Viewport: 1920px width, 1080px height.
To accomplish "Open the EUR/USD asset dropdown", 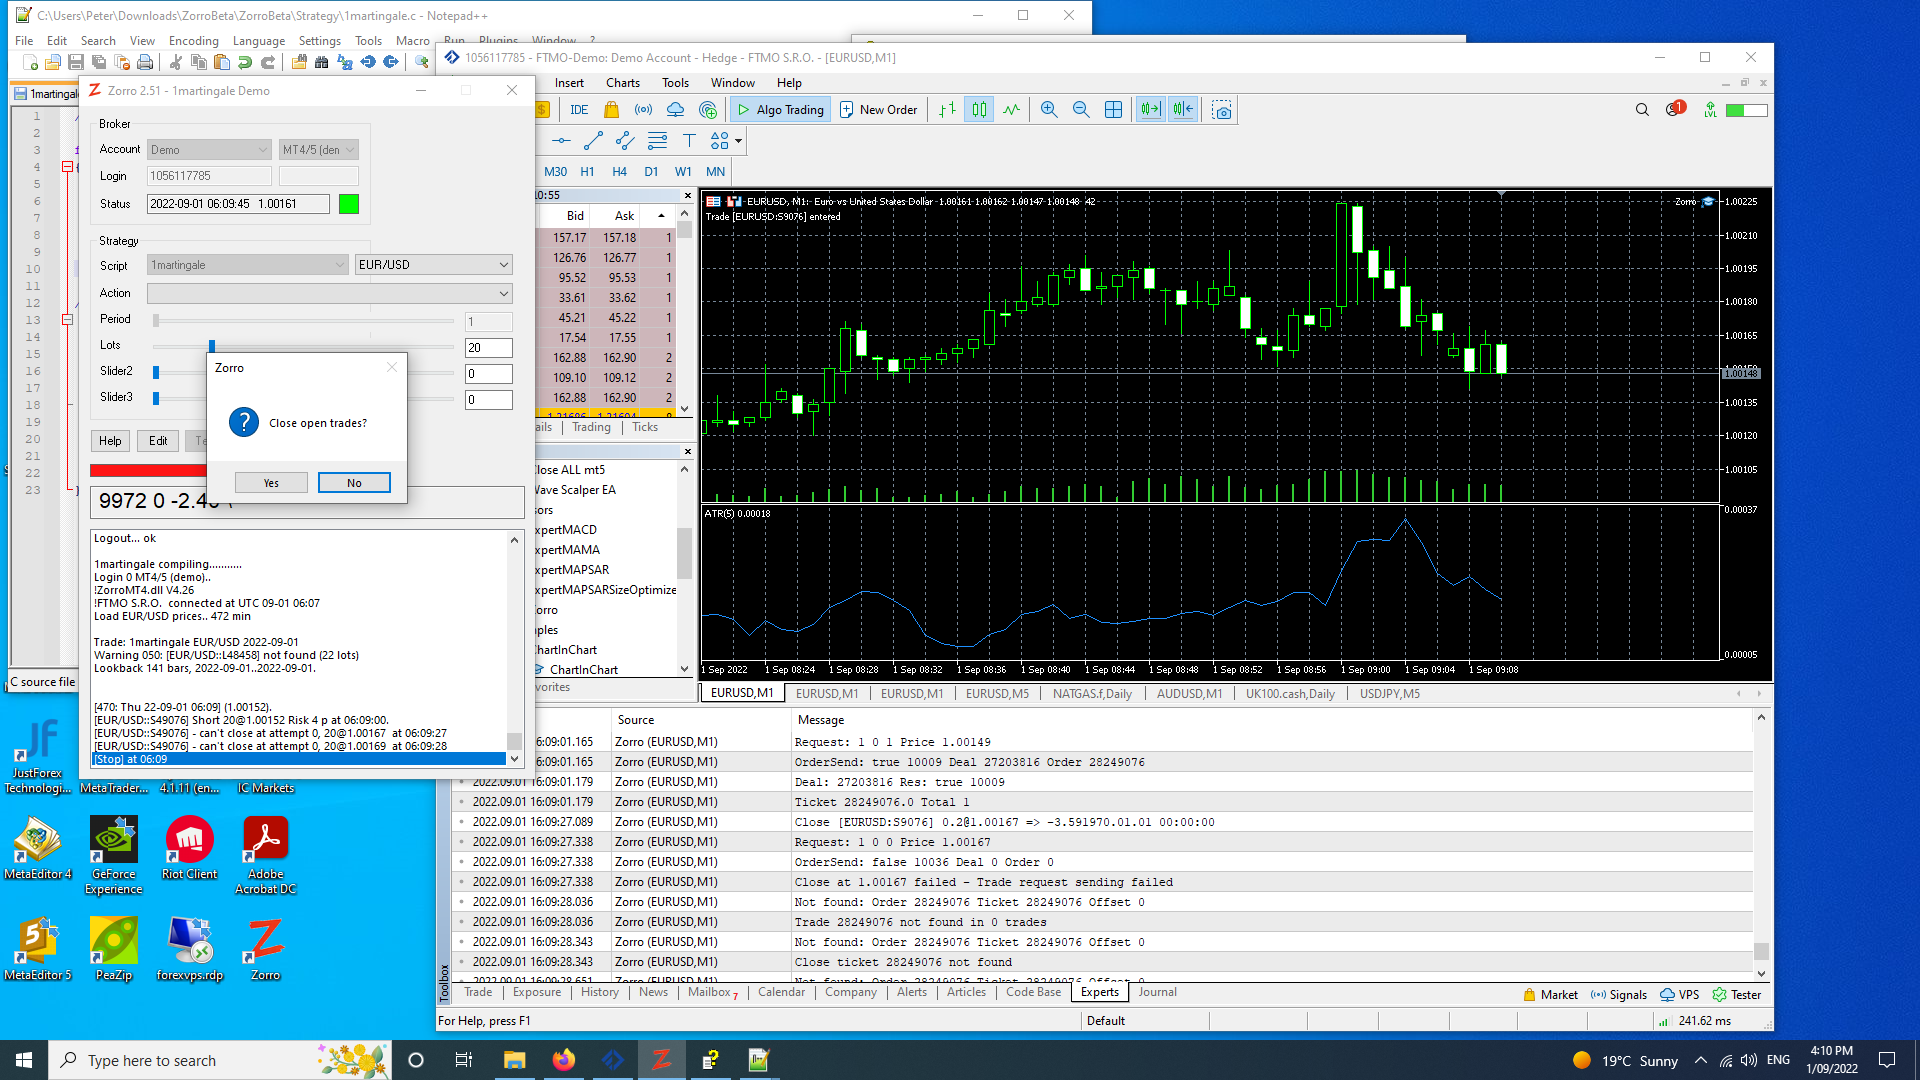I will (x=434, y=265).
